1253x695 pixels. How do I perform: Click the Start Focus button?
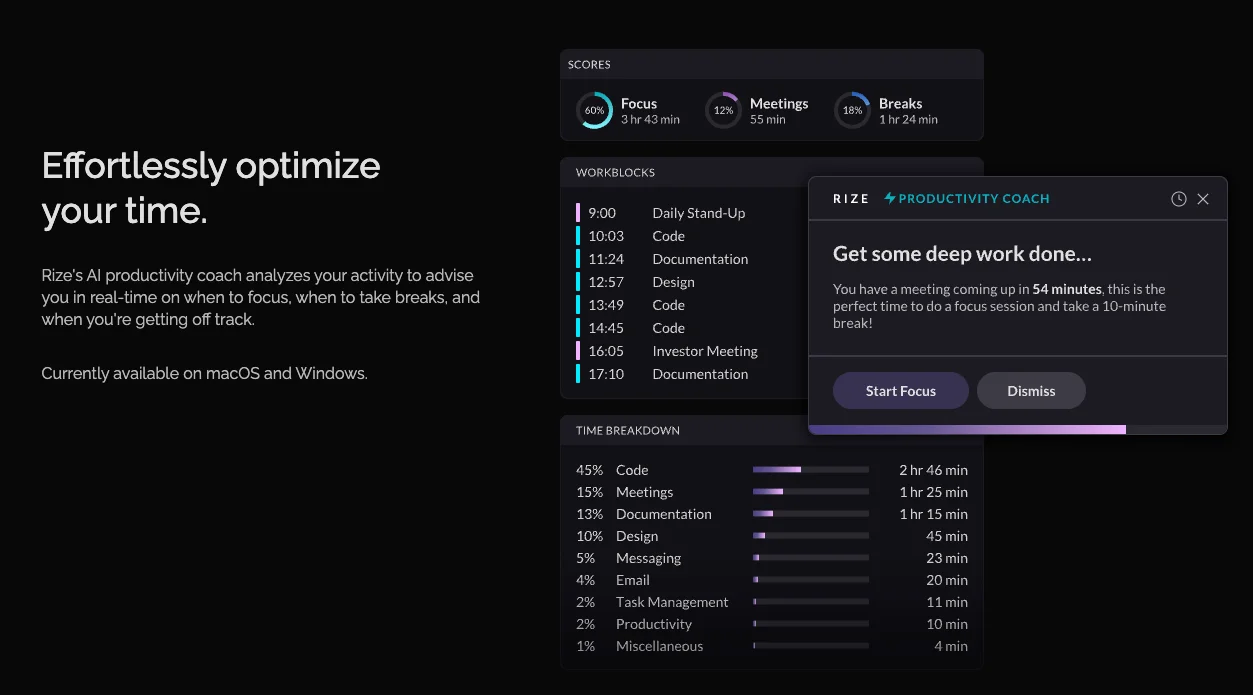pos(900,390)
